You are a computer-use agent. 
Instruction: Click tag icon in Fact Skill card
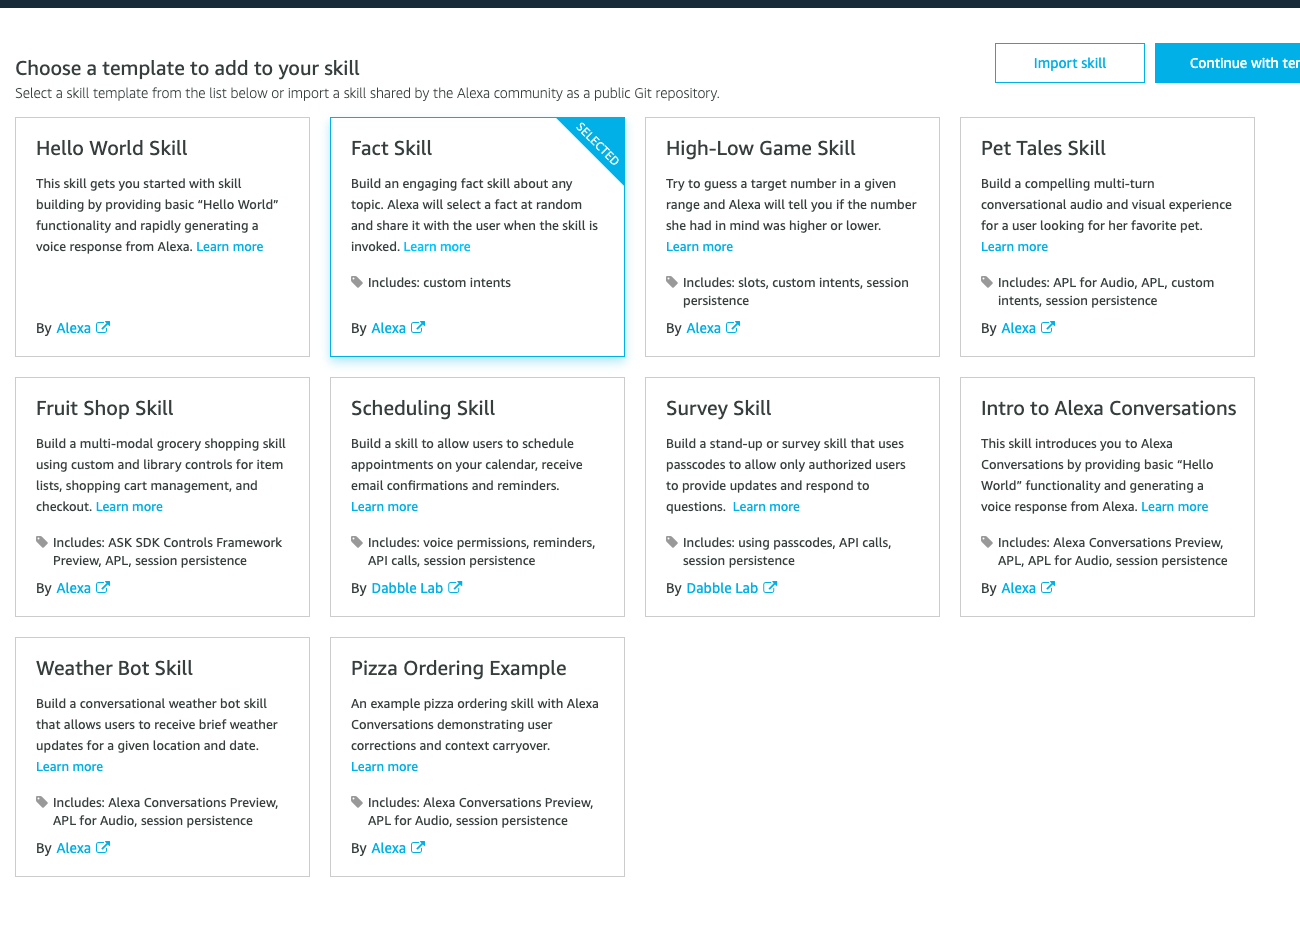click(357, 282)
